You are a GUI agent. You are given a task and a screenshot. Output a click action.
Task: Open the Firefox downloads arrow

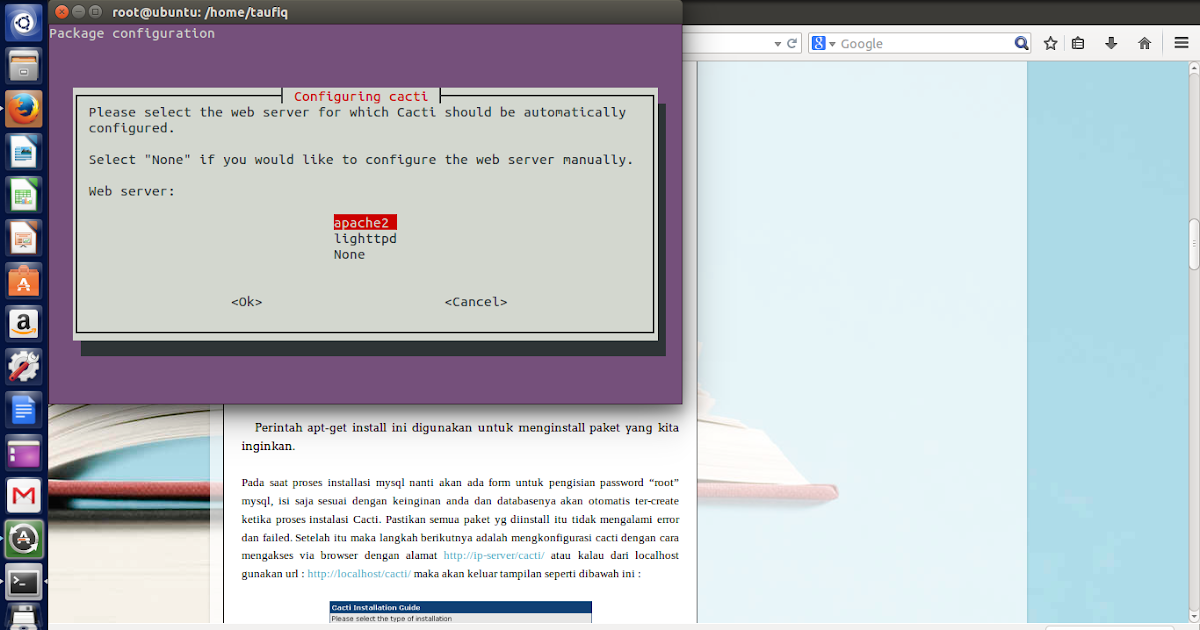pyautogui.click(x=1111, y=43)
